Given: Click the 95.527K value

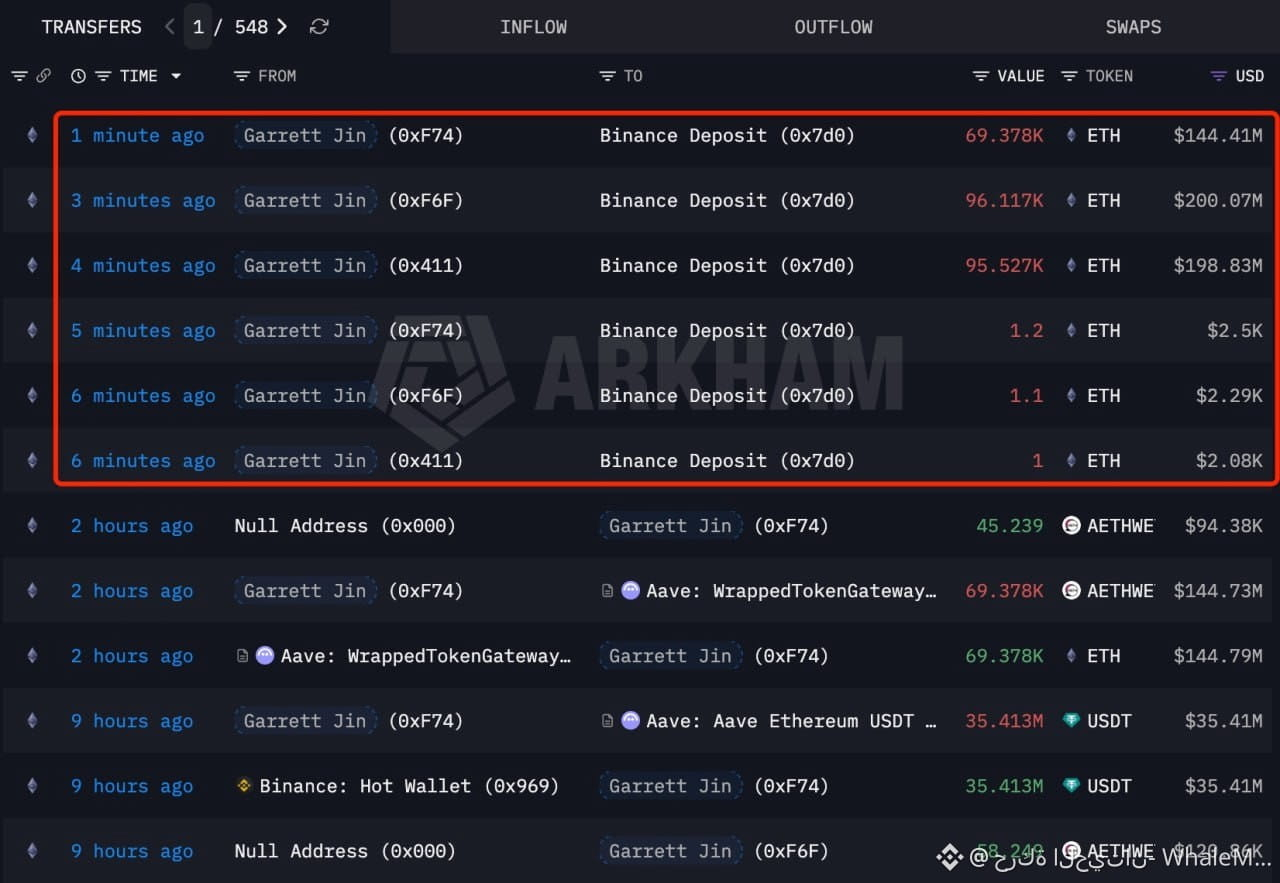Looking at the screenshot, I should click(1004, 265).
